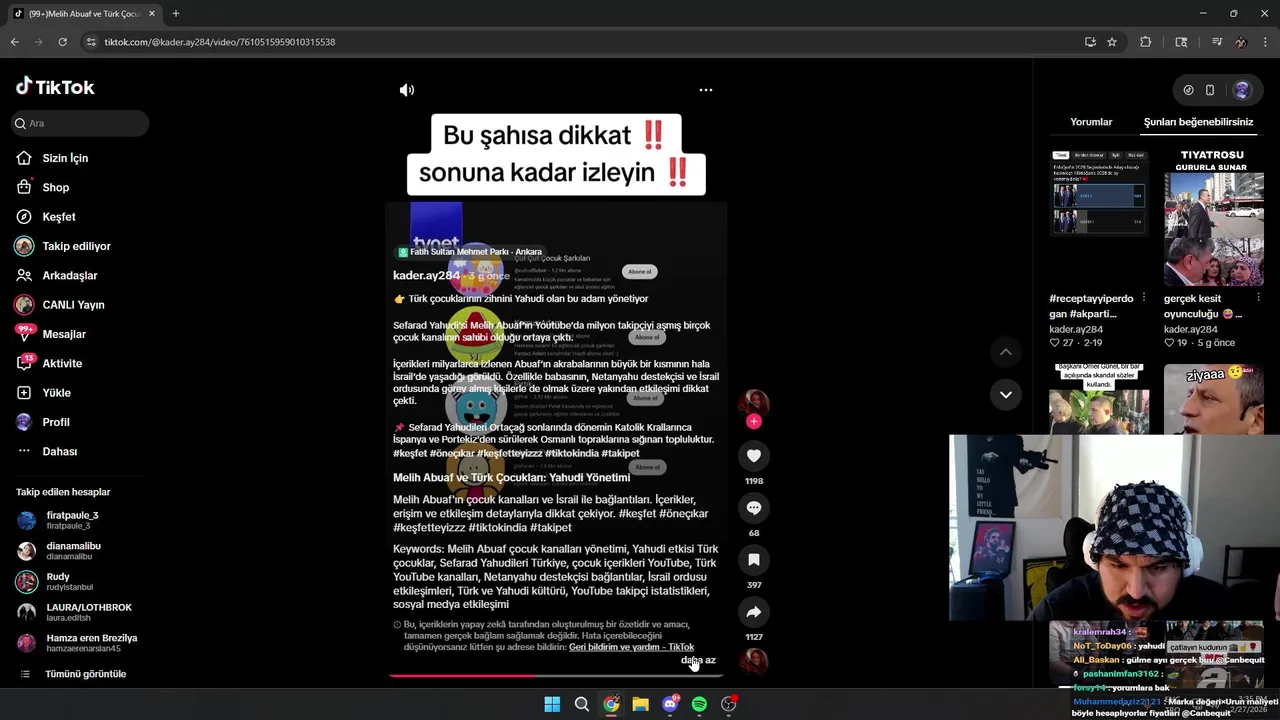This screenshot has height=720, width=1280.
Task: Open browser extensions puzzle icon
Action: (1146, 42)
